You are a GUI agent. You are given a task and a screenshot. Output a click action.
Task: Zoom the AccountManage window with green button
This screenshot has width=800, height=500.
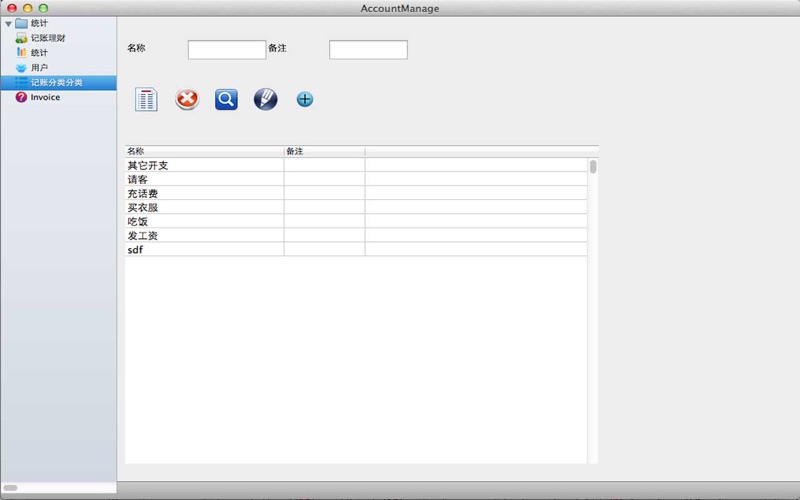[x=43, y=8]
